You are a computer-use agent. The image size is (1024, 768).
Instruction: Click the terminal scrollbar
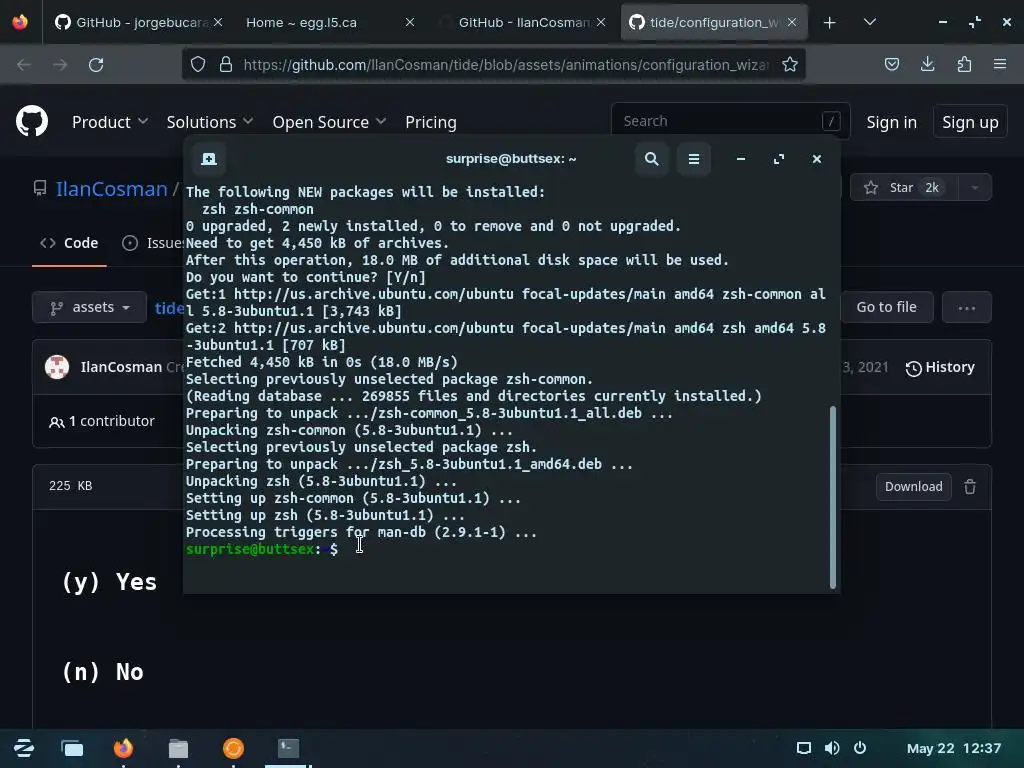tap(833, 498)
